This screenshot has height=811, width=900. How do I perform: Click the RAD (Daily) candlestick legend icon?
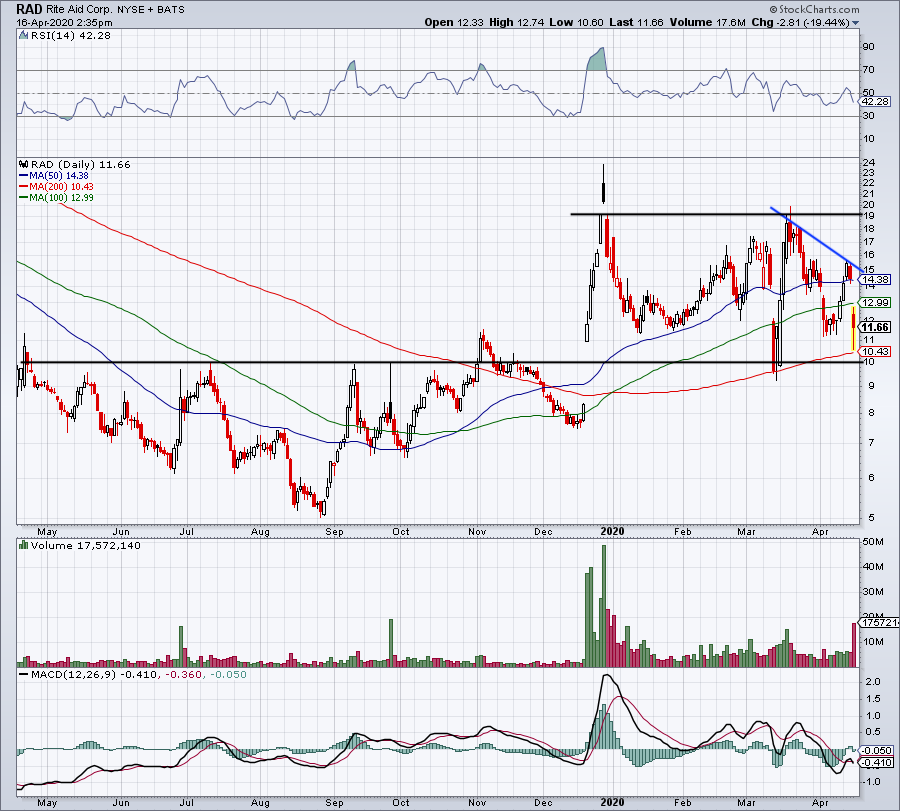24,164
